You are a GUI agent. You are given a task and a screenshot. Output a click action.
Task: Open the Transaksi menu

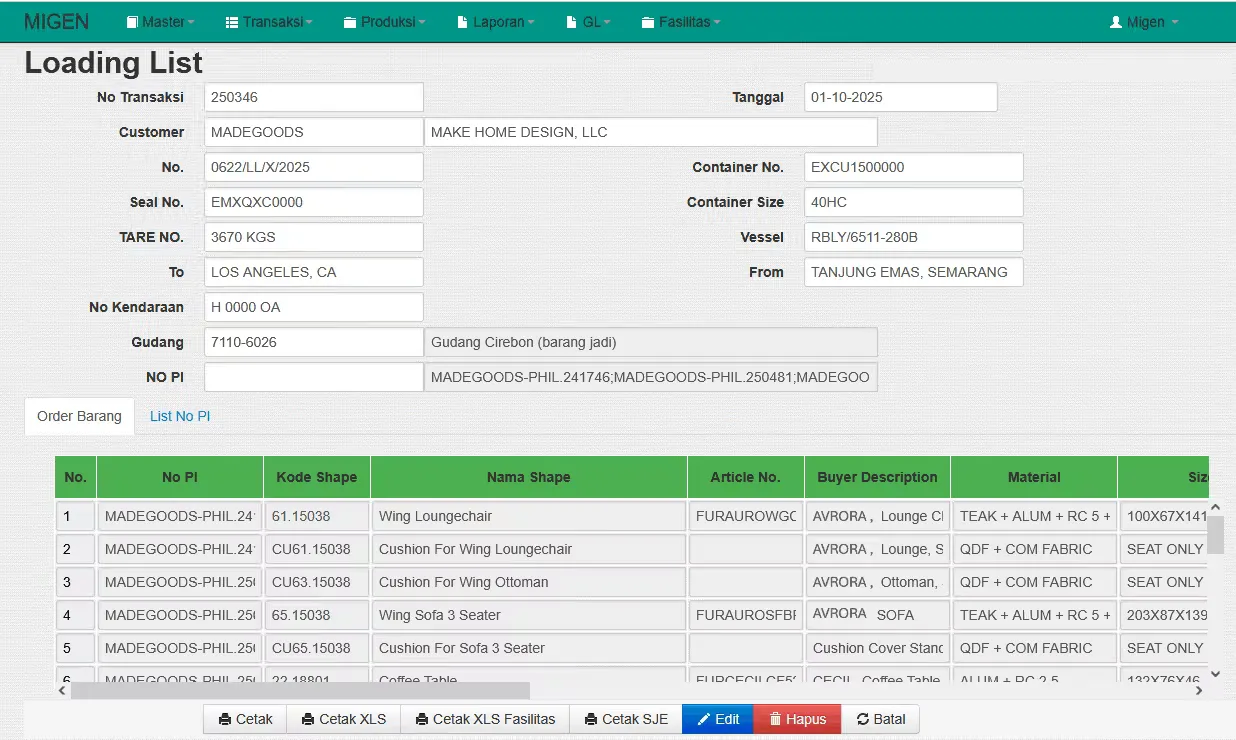pos(269,22)
